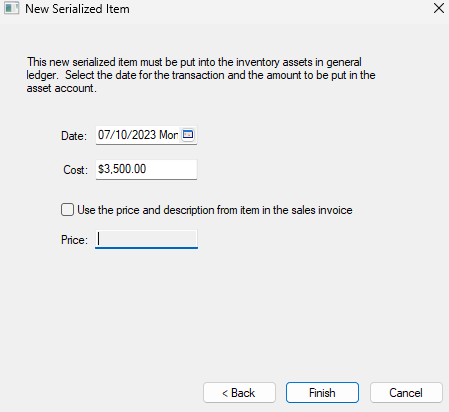
Task: Open the calendar picker in Date field
Action: [188, 135]
